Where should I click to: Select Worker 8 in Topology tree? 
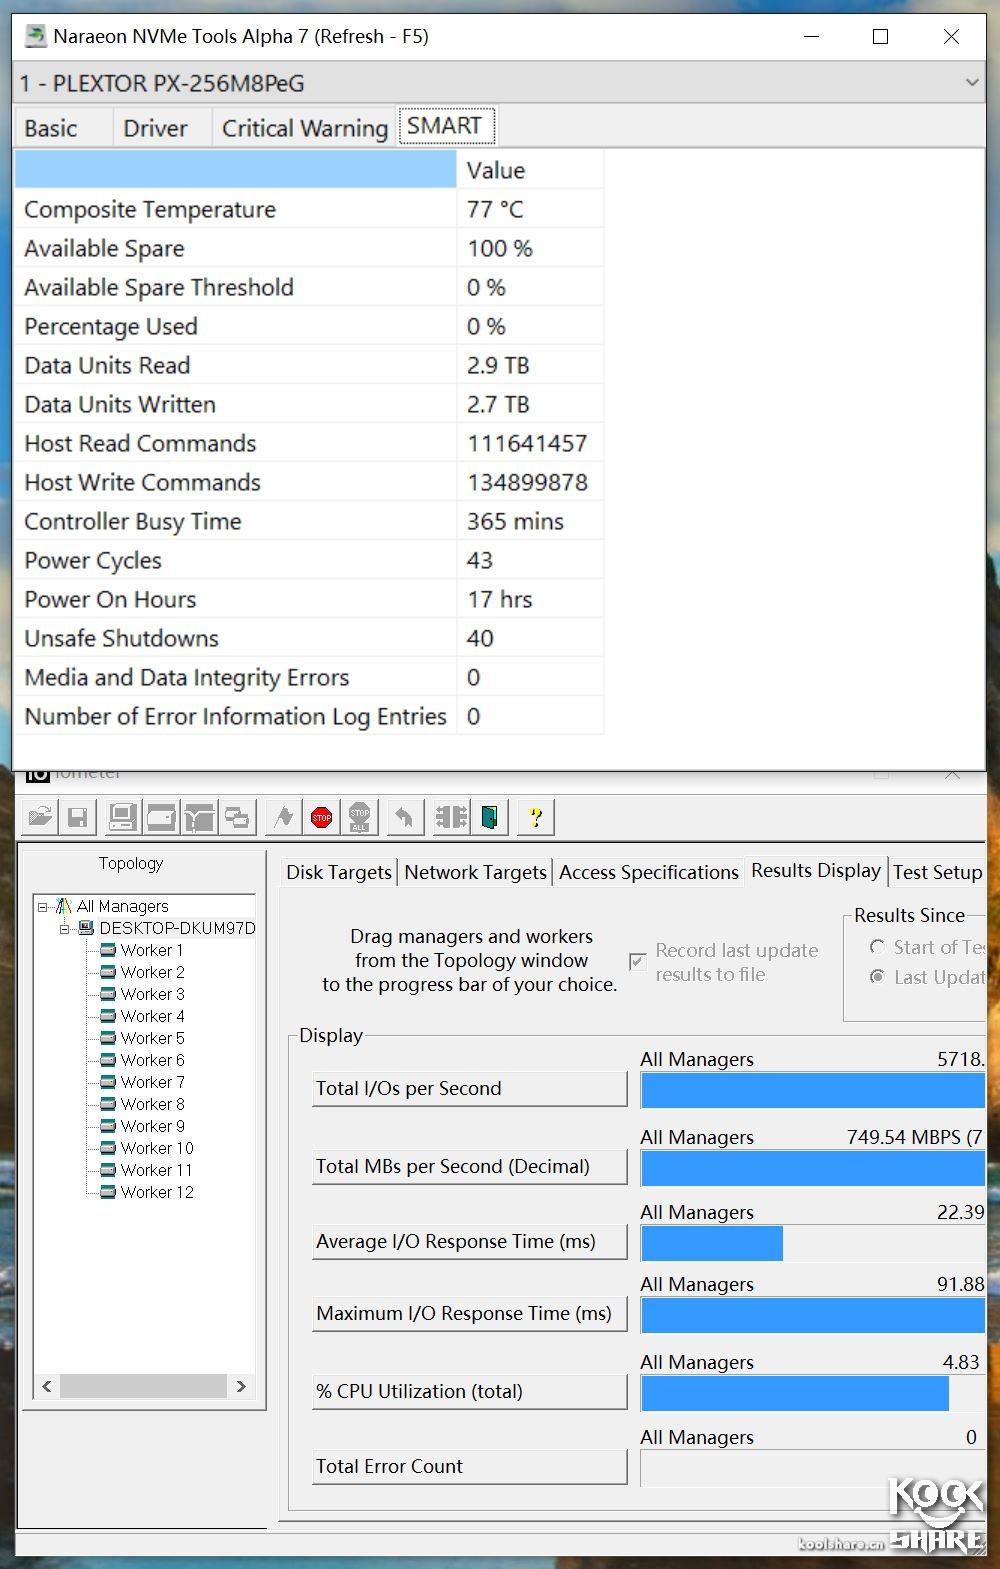coord(152,1104)
